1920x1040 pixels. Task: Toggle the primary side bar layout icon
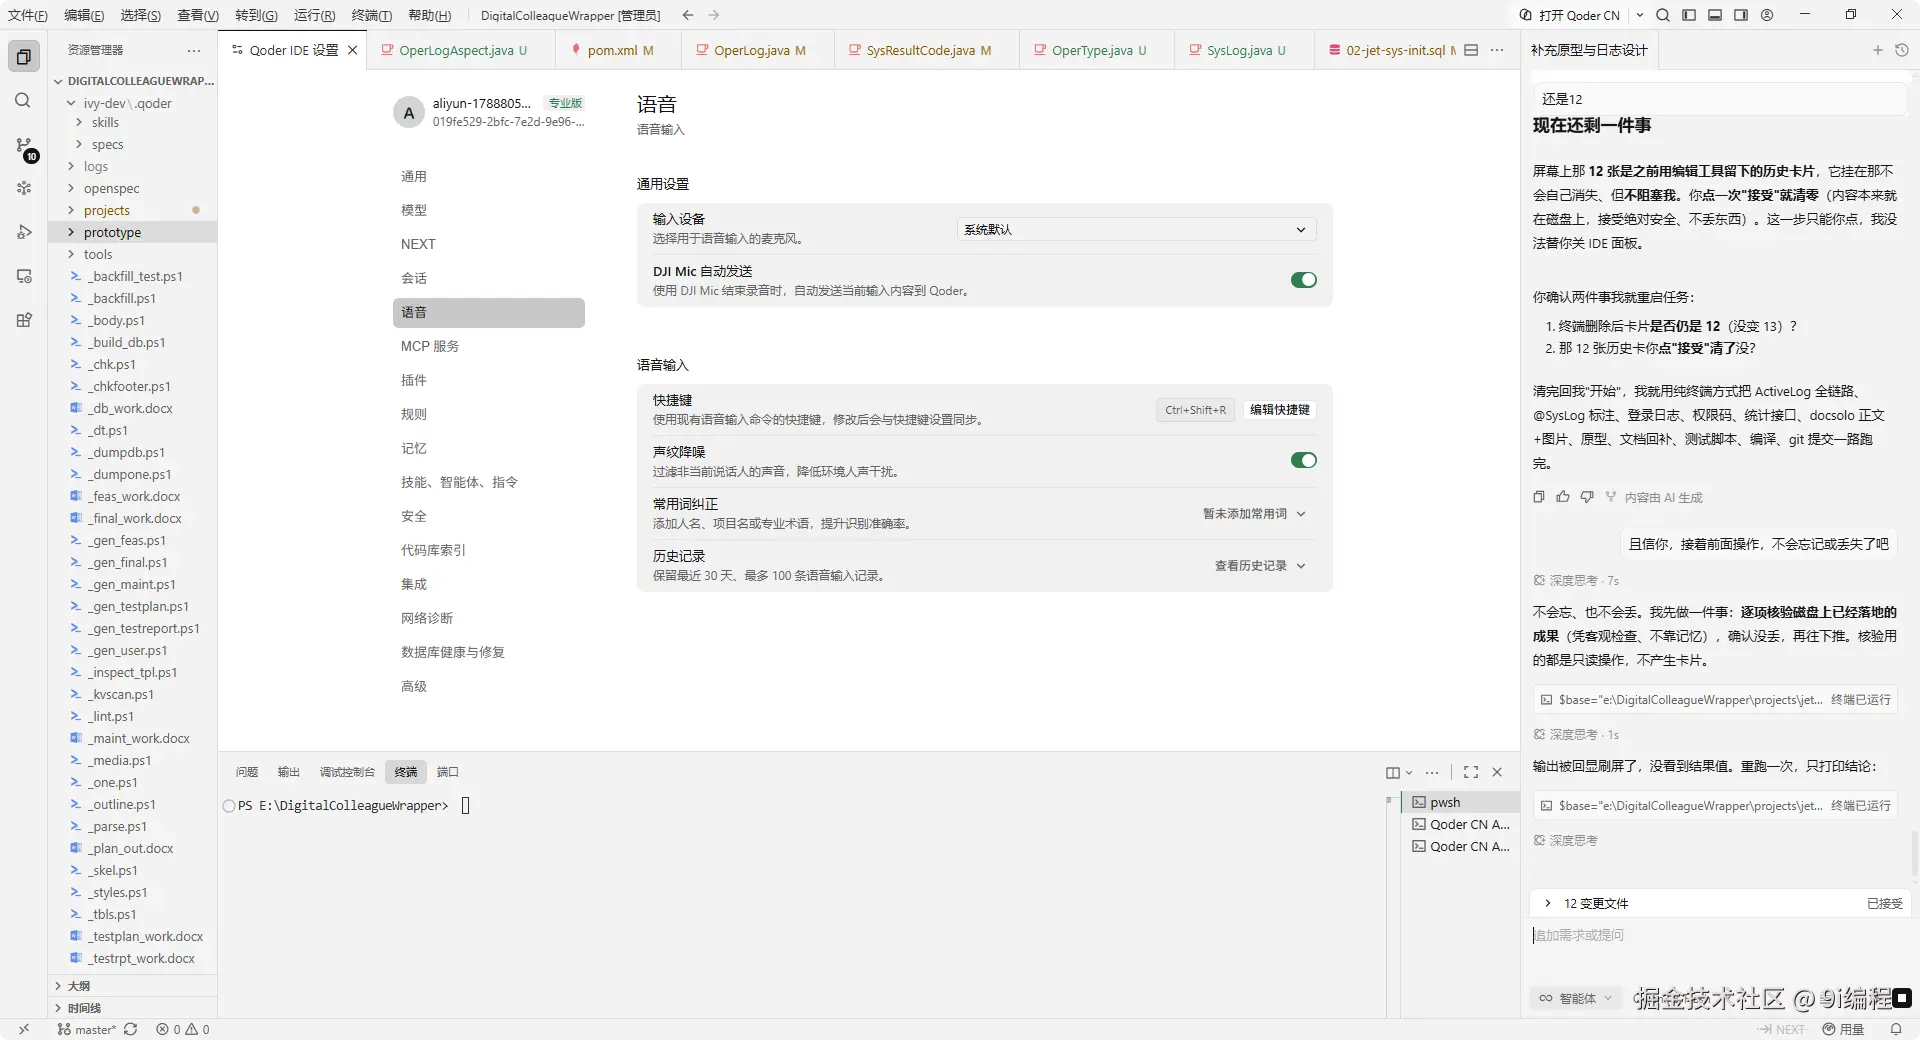tap(1689, 15)
